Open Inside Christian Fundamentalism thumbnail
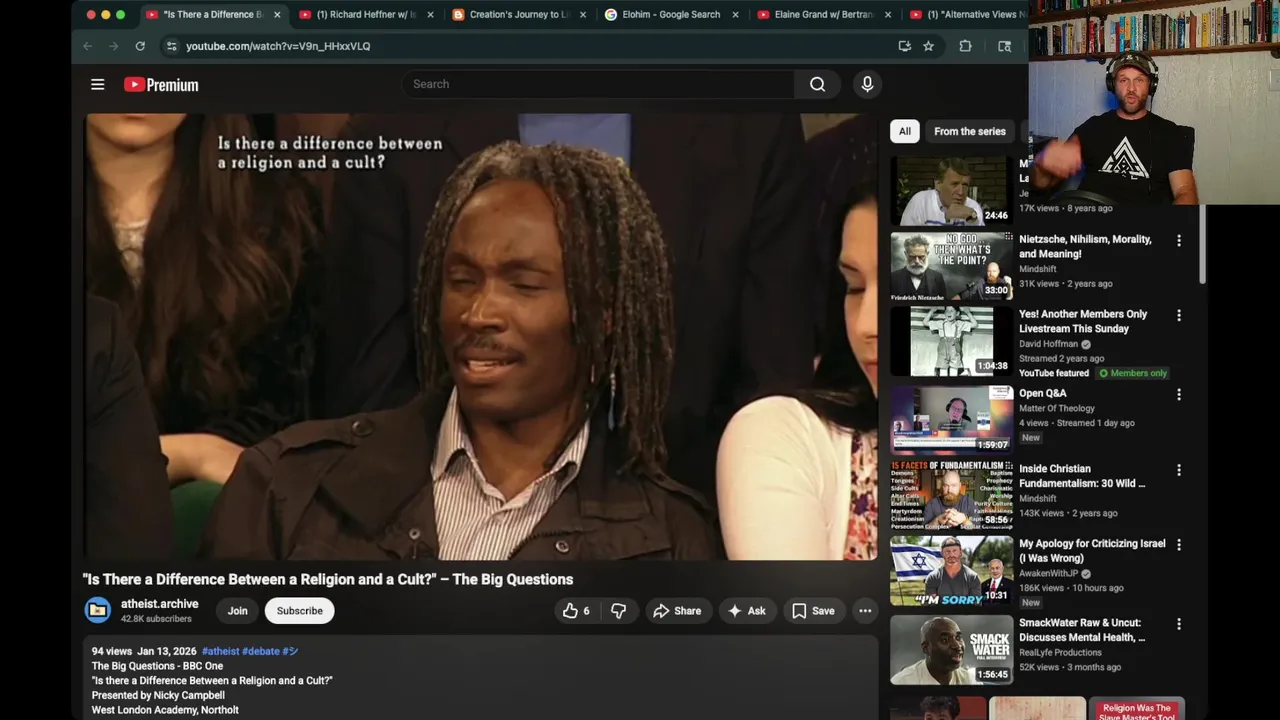The width and height of the screenshot is (1280, 720). (x=951, y=495)
